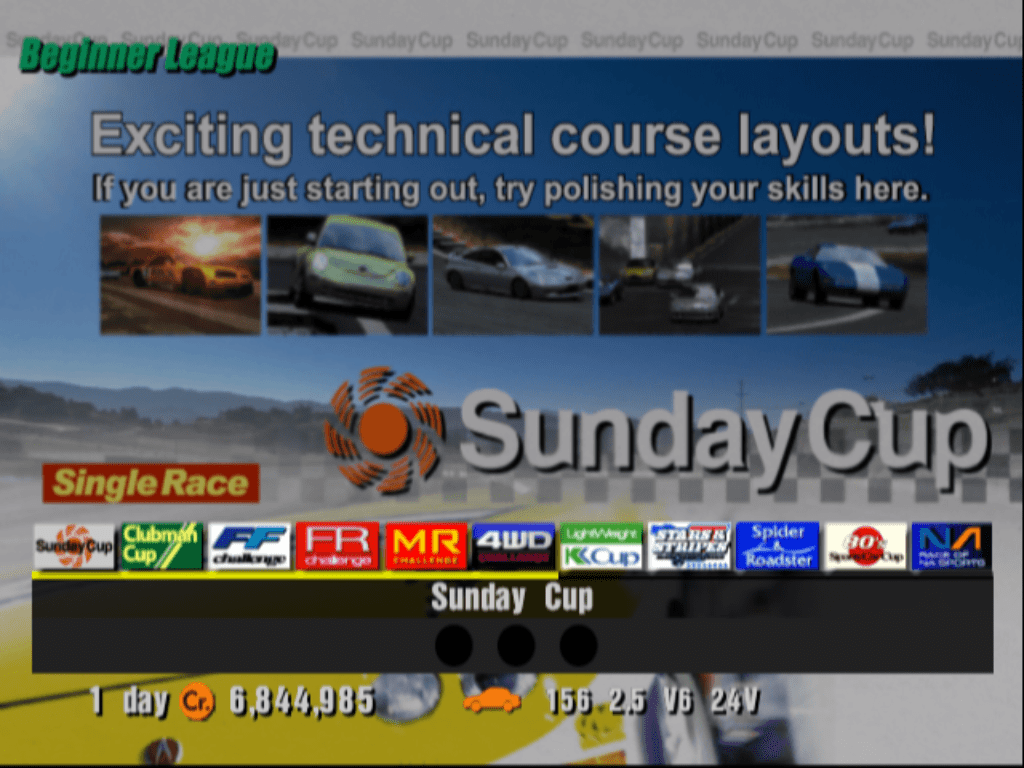Click the credits amount 6,844,985

click(302, 701)
